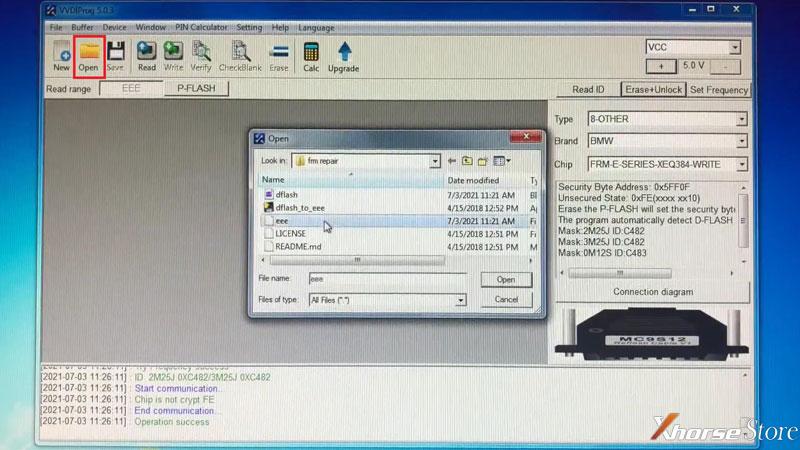800x450 pixels.
Task: Open the View Menu icon in dialog
Action: pyautogui.click(x=502, y=161)
